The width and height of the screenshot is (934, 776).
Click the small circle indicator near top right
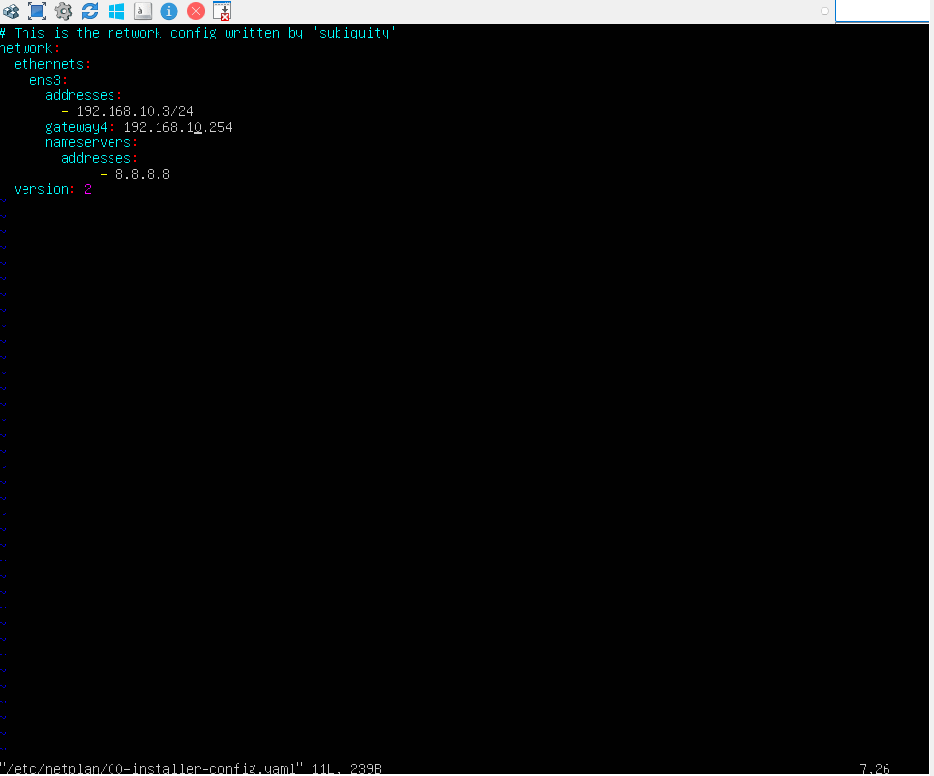[824, 11]
